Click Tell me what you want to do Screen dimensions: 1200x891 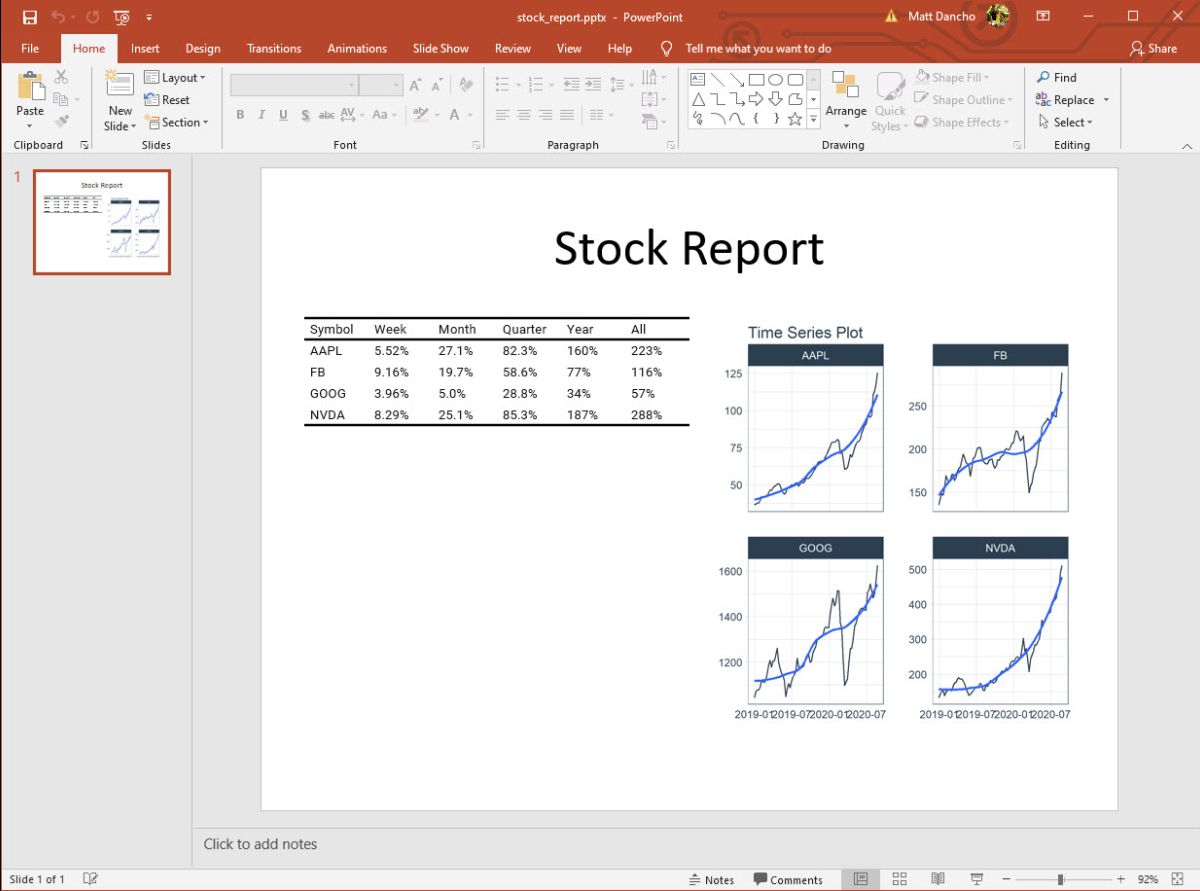[758, 48]
